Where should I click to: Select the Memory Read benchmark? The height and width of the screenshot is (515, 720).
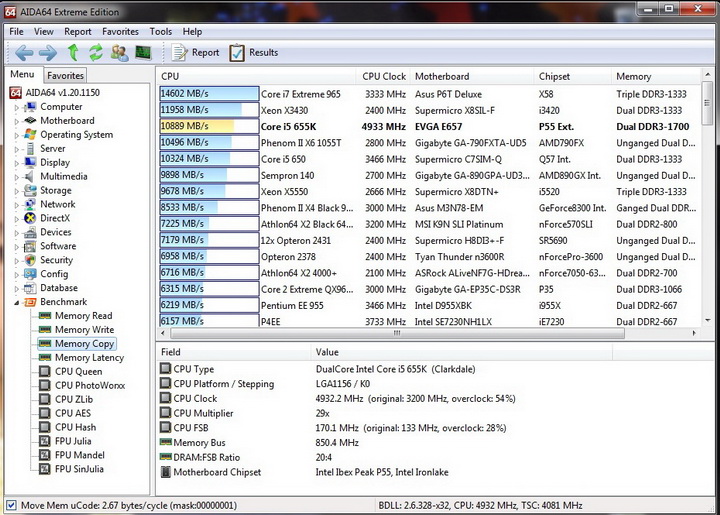pyautogui.click(x=84, y=316)
